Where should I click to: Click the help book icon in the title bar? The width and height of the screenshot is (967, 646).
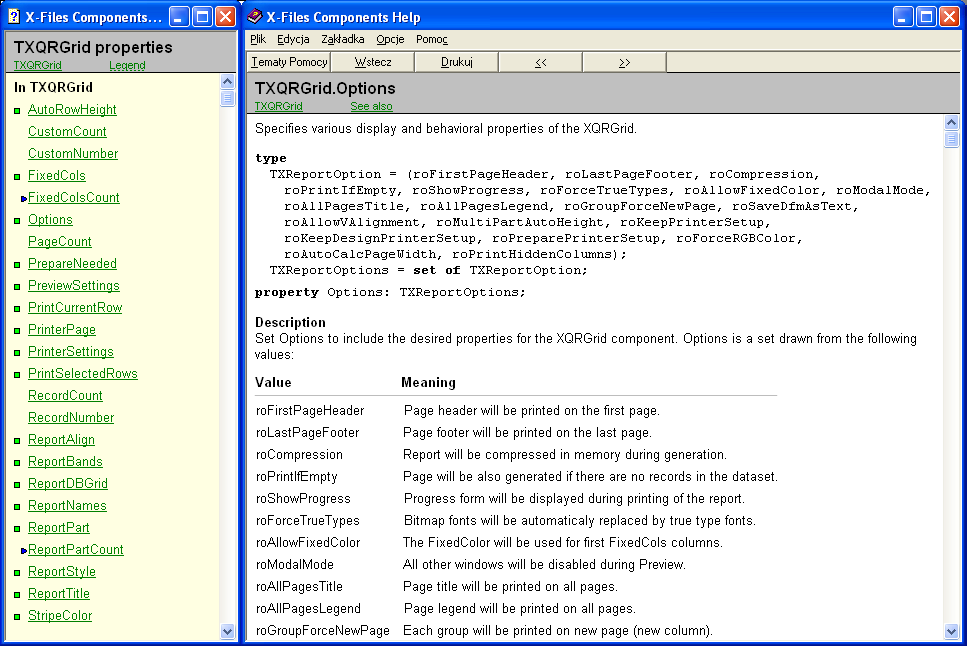pyautogui.click(x=255, y=17)
